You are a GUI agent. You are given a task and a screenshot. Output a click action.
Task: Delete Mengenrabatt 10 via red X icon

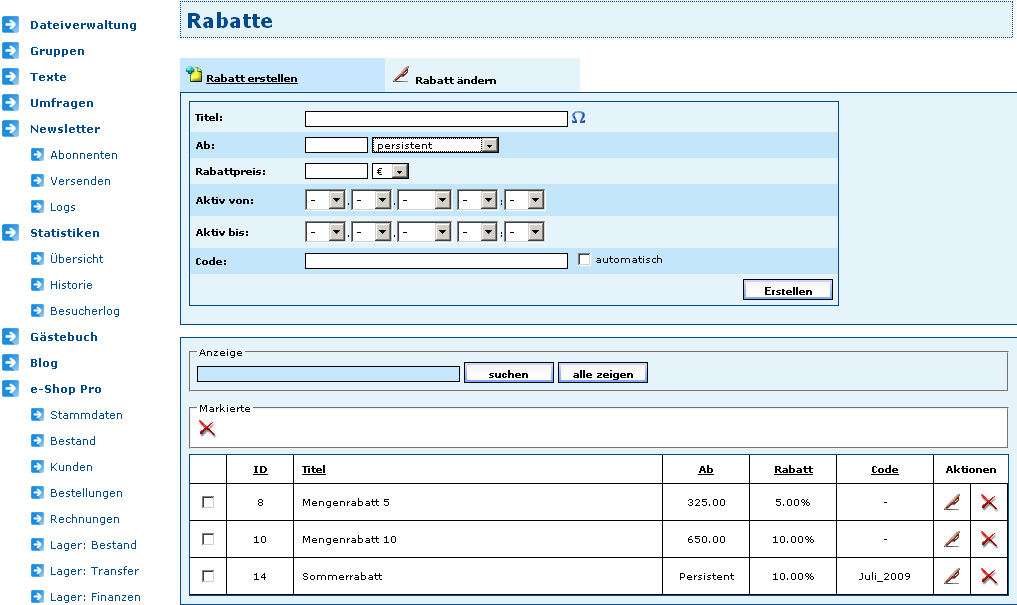989,539
